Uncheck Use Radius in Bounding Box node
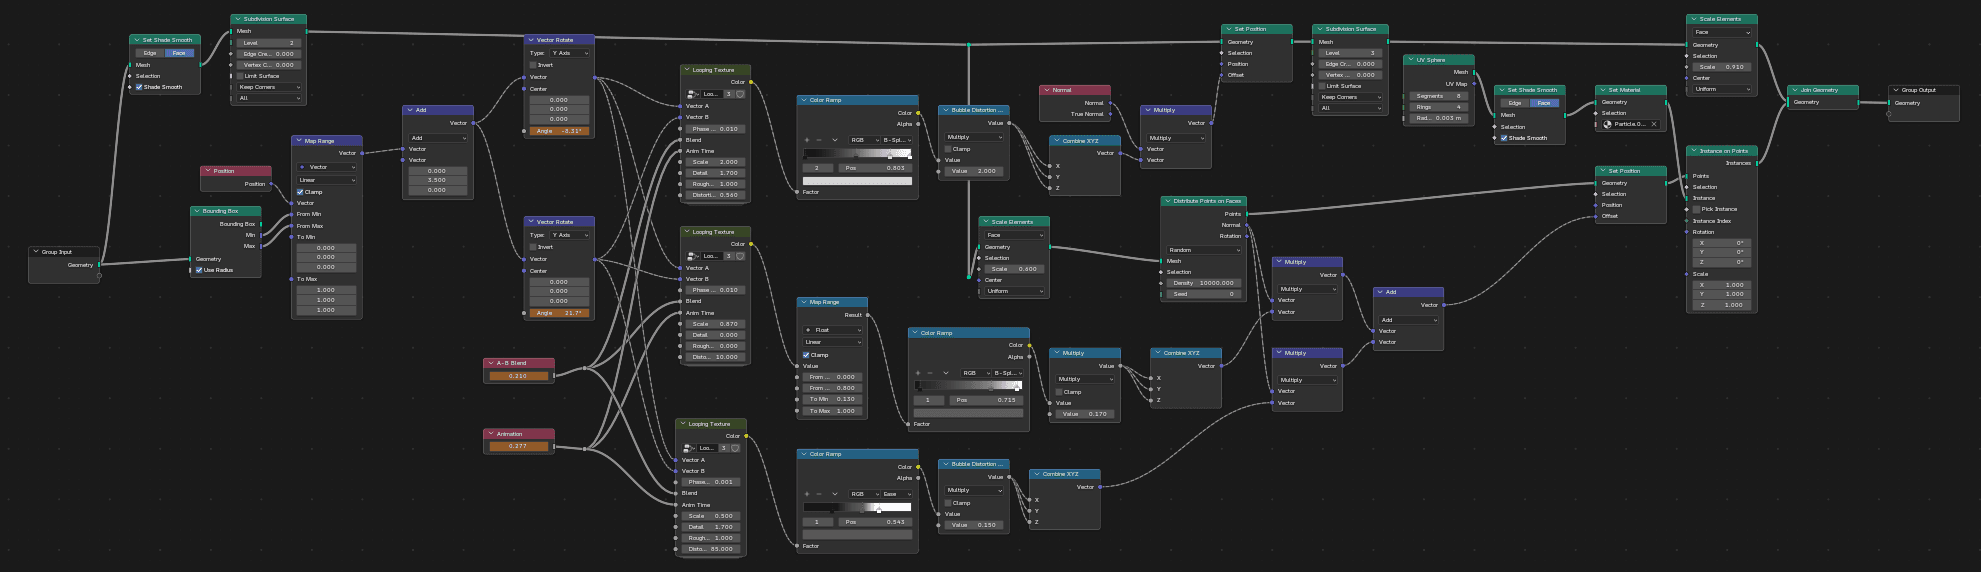 point(199,270)
